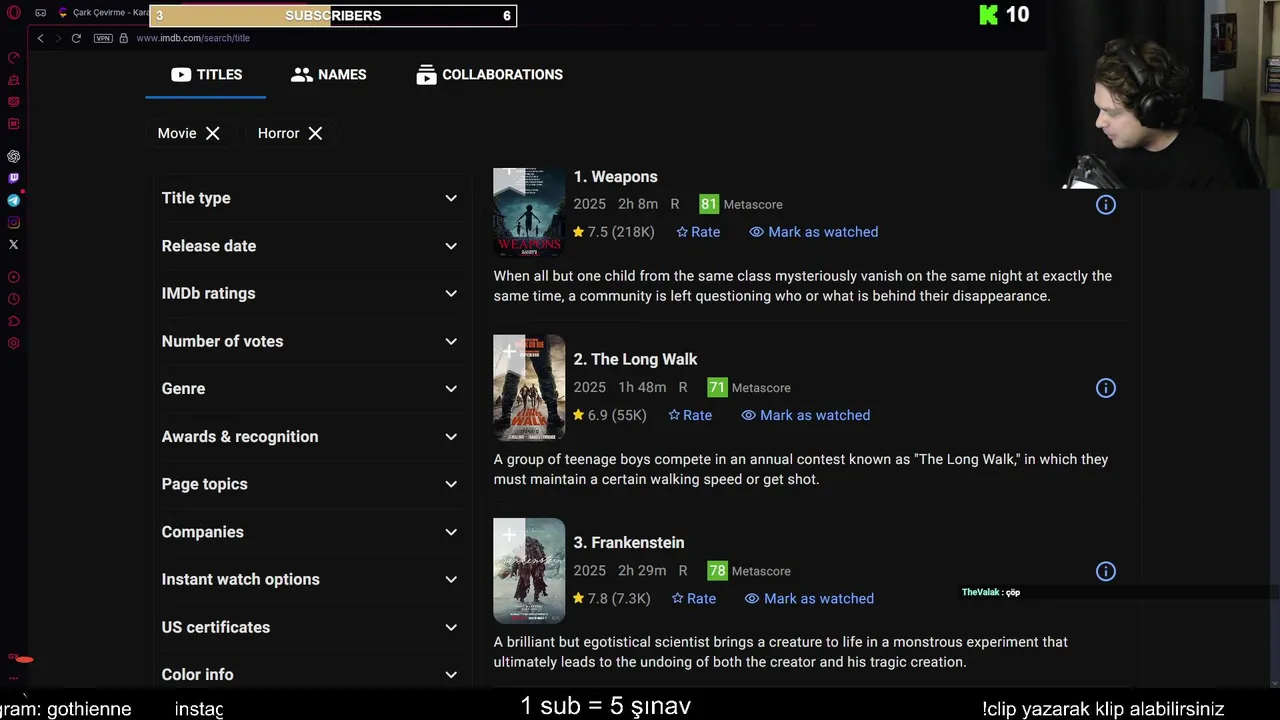Remove the Movie filter chip
The image size is (1280, 720).
pyautogui.click(x=213, y=133)
